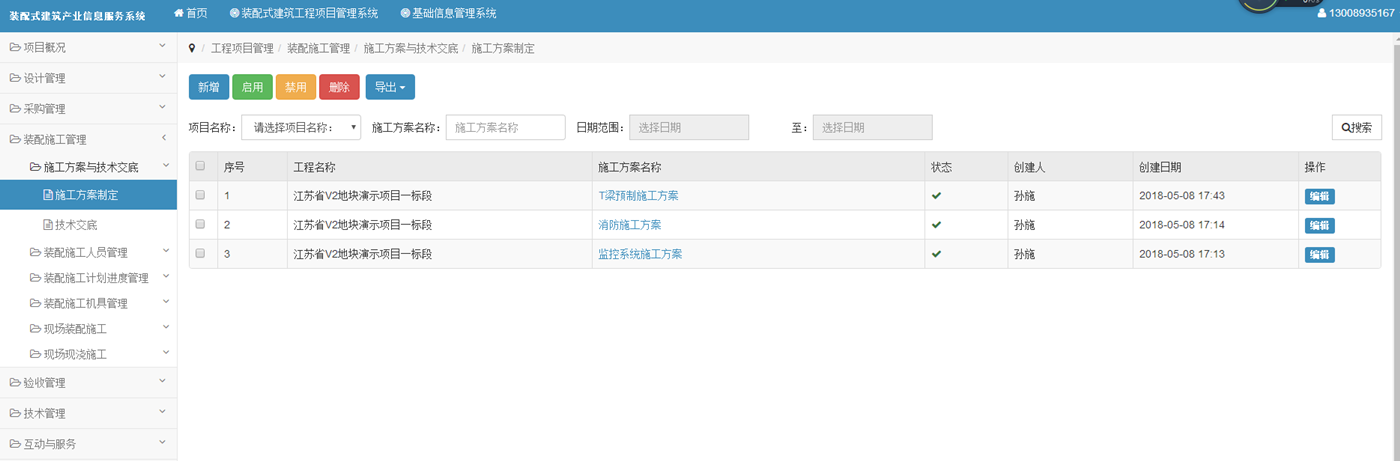1400x461 pixels.
Task: Open the 导出 export dropdown
Action: tap(390, 87)
